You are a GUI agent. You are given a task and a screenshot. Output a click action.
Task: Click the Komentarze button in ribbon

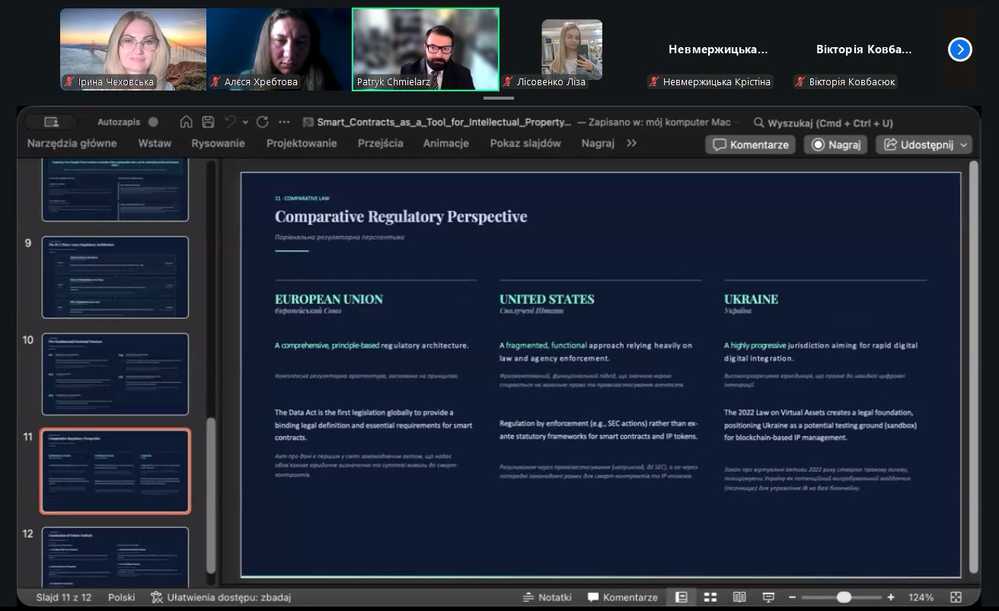click(750, 144)
